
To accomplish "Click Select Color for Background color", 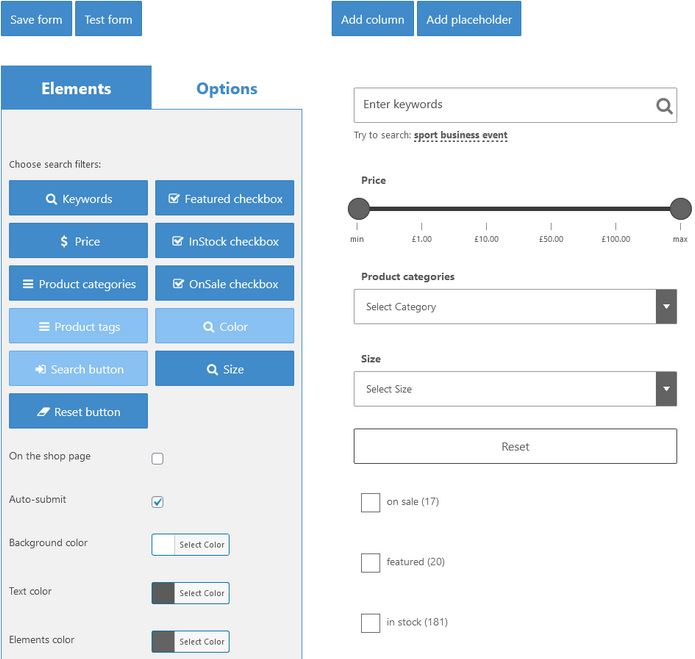I will tap(202, 544).
